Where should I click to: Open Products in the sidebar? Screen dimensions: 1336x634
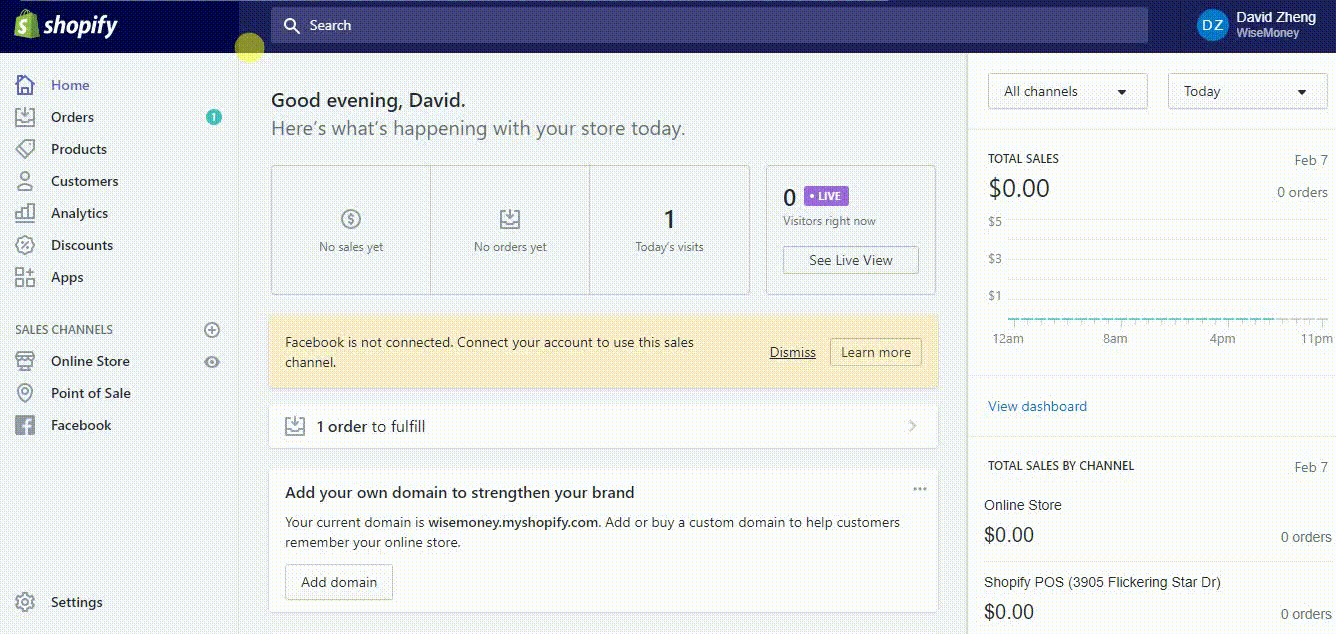click(79, 149)
